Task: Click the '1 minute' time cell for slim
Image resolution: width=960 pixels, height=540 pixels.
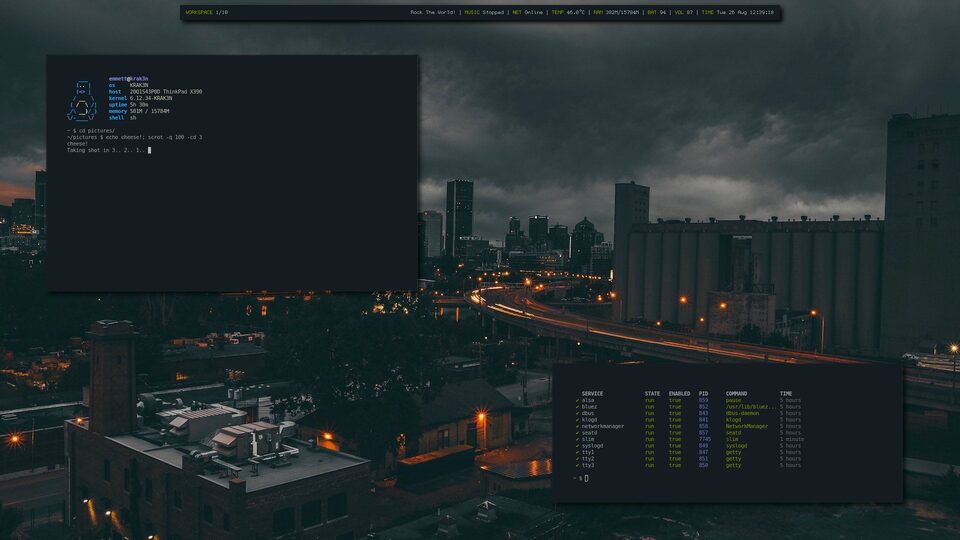Action: (x=792, y=439)
